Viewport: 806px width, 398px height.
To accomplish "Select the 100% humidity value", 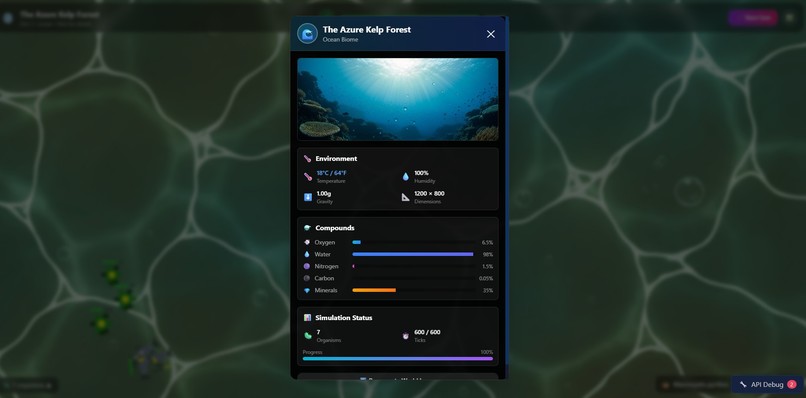I will point(422,173).
